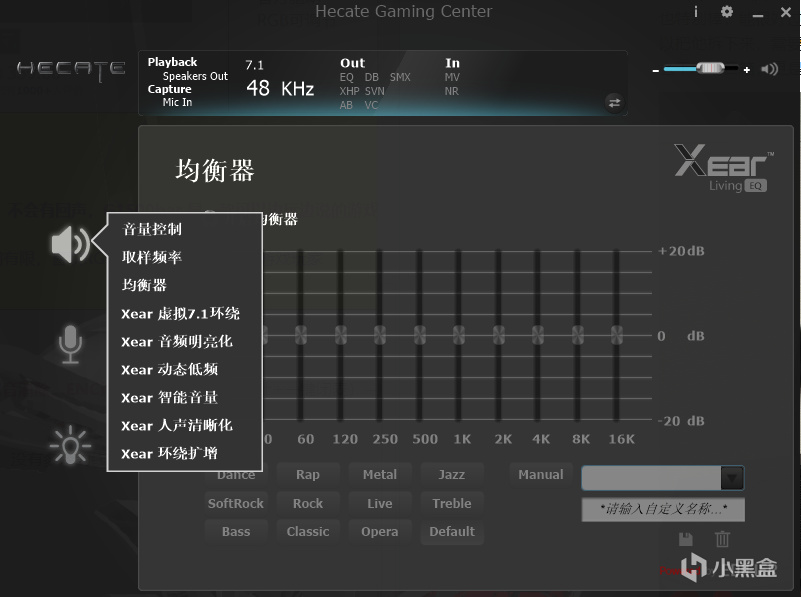Open the microphone settings icon
The image size is (801, 597).
click(70, 344)
